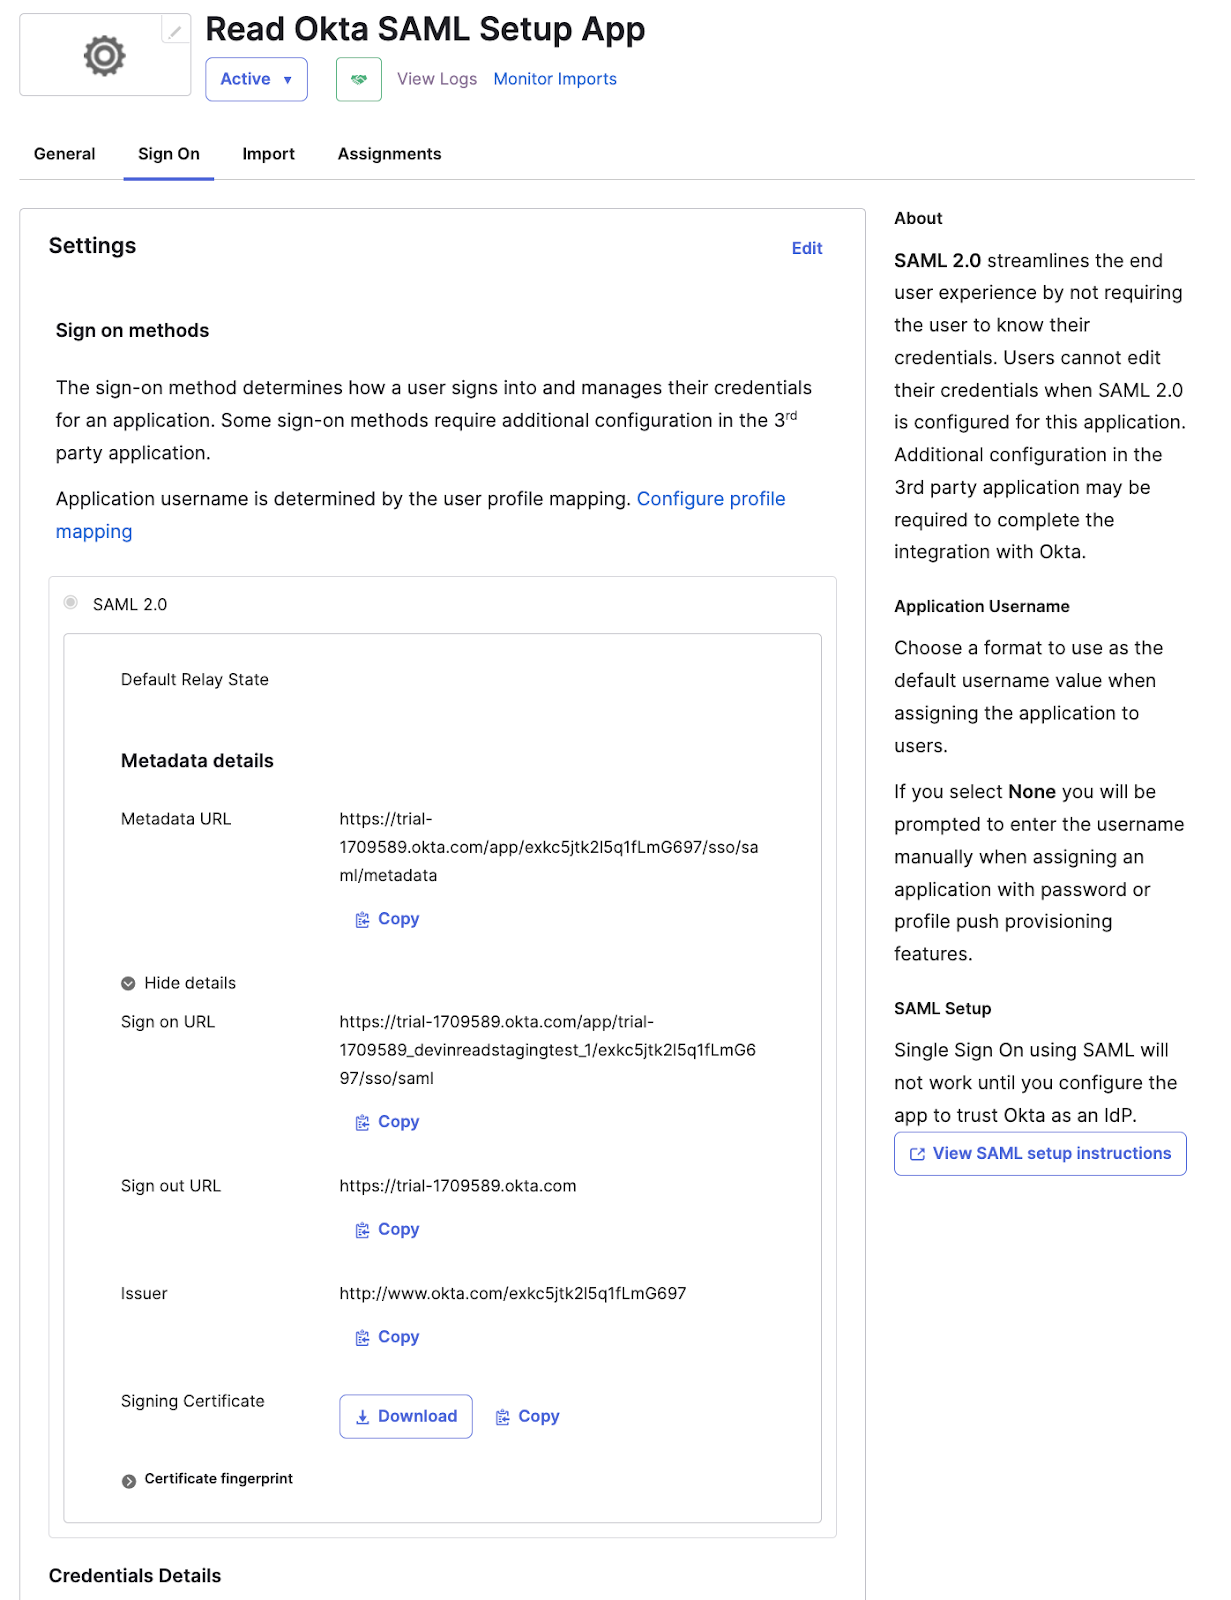Image resolution: width=1231 pixels, height=1600 pixels.
Task: Copy the Metadata URL using its copy icon
Action: (362, 919)
